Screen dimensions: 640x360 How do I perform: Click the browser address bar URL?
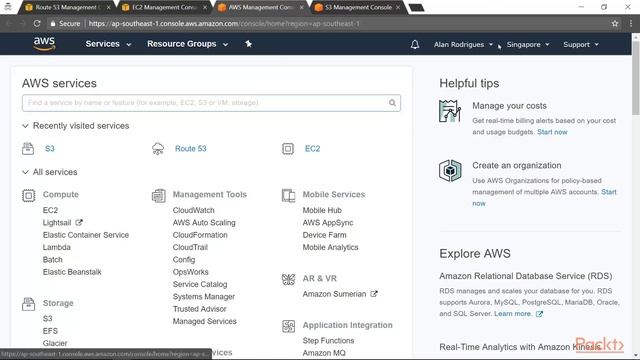[224, 24]
